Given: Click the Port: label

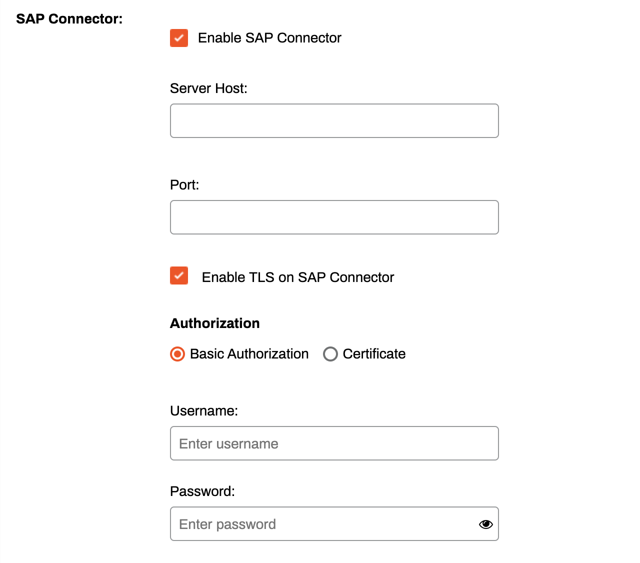Looking at the screenshot, I should [x=184, y=185].
